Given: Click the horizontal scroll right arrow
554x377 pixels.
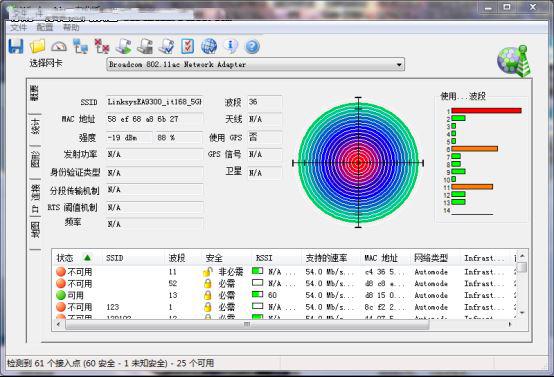Looking at the screenshot, I should [509, 324].
